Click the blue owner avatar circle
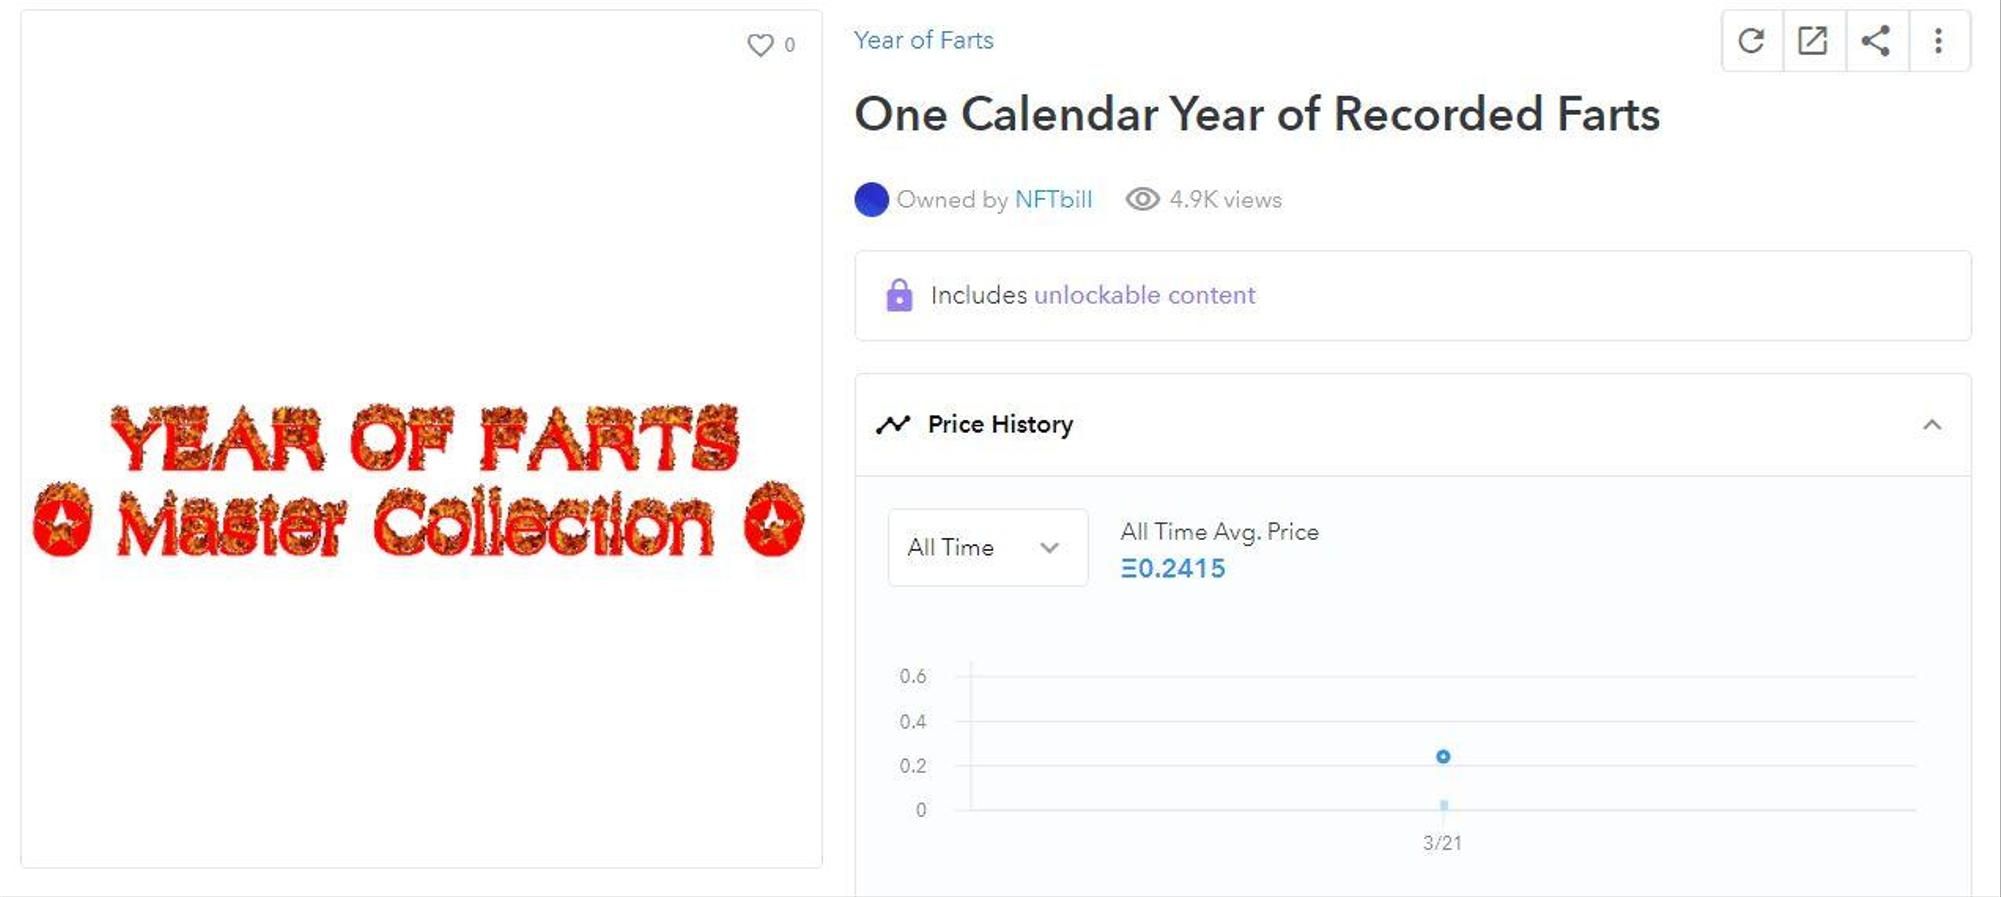2001x897 pixels. (x=871, y=200)
